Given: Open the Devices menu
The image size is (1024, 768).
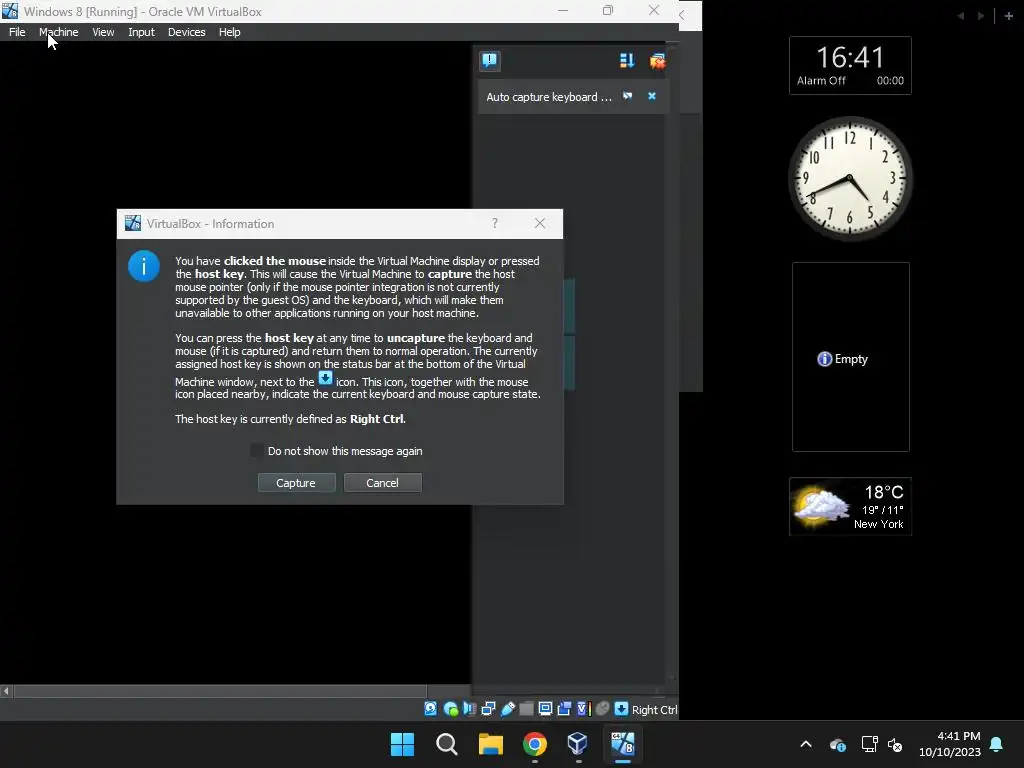Looking at the screenshot, I should point(186,32).
